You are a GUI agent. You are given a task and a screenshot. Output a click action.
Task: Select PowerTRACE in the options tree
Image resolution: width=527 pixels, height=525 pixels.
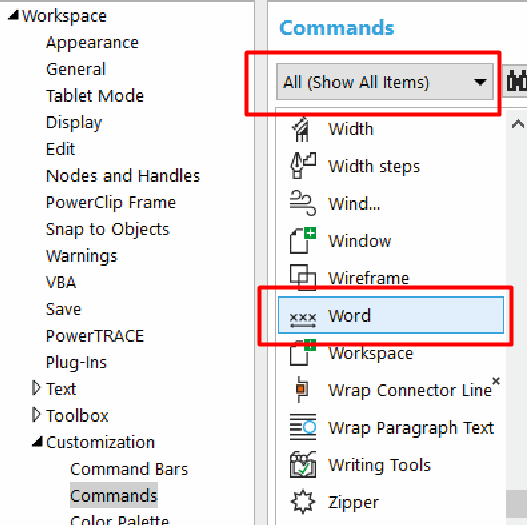click(95, 336)
